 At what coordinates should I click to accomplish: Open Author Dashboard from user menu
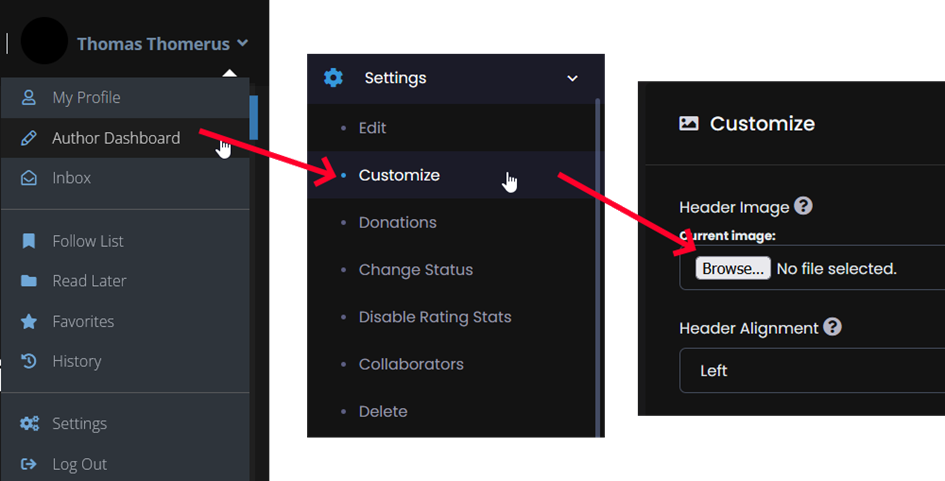(125, 138)
